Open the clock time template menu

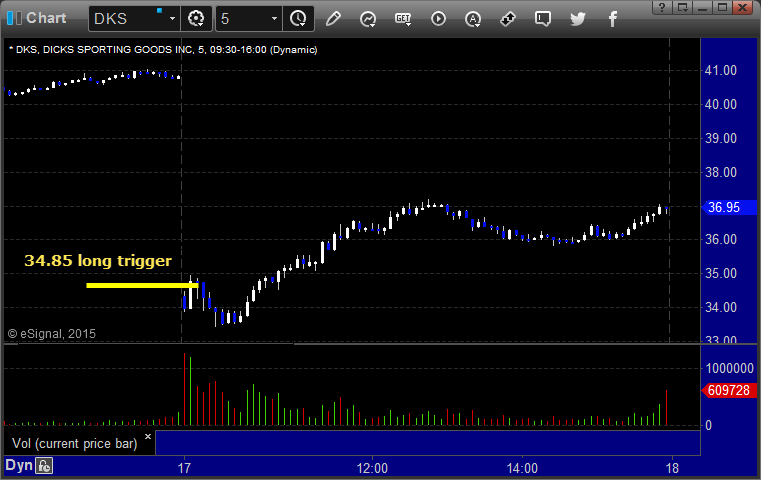point(298,19)
